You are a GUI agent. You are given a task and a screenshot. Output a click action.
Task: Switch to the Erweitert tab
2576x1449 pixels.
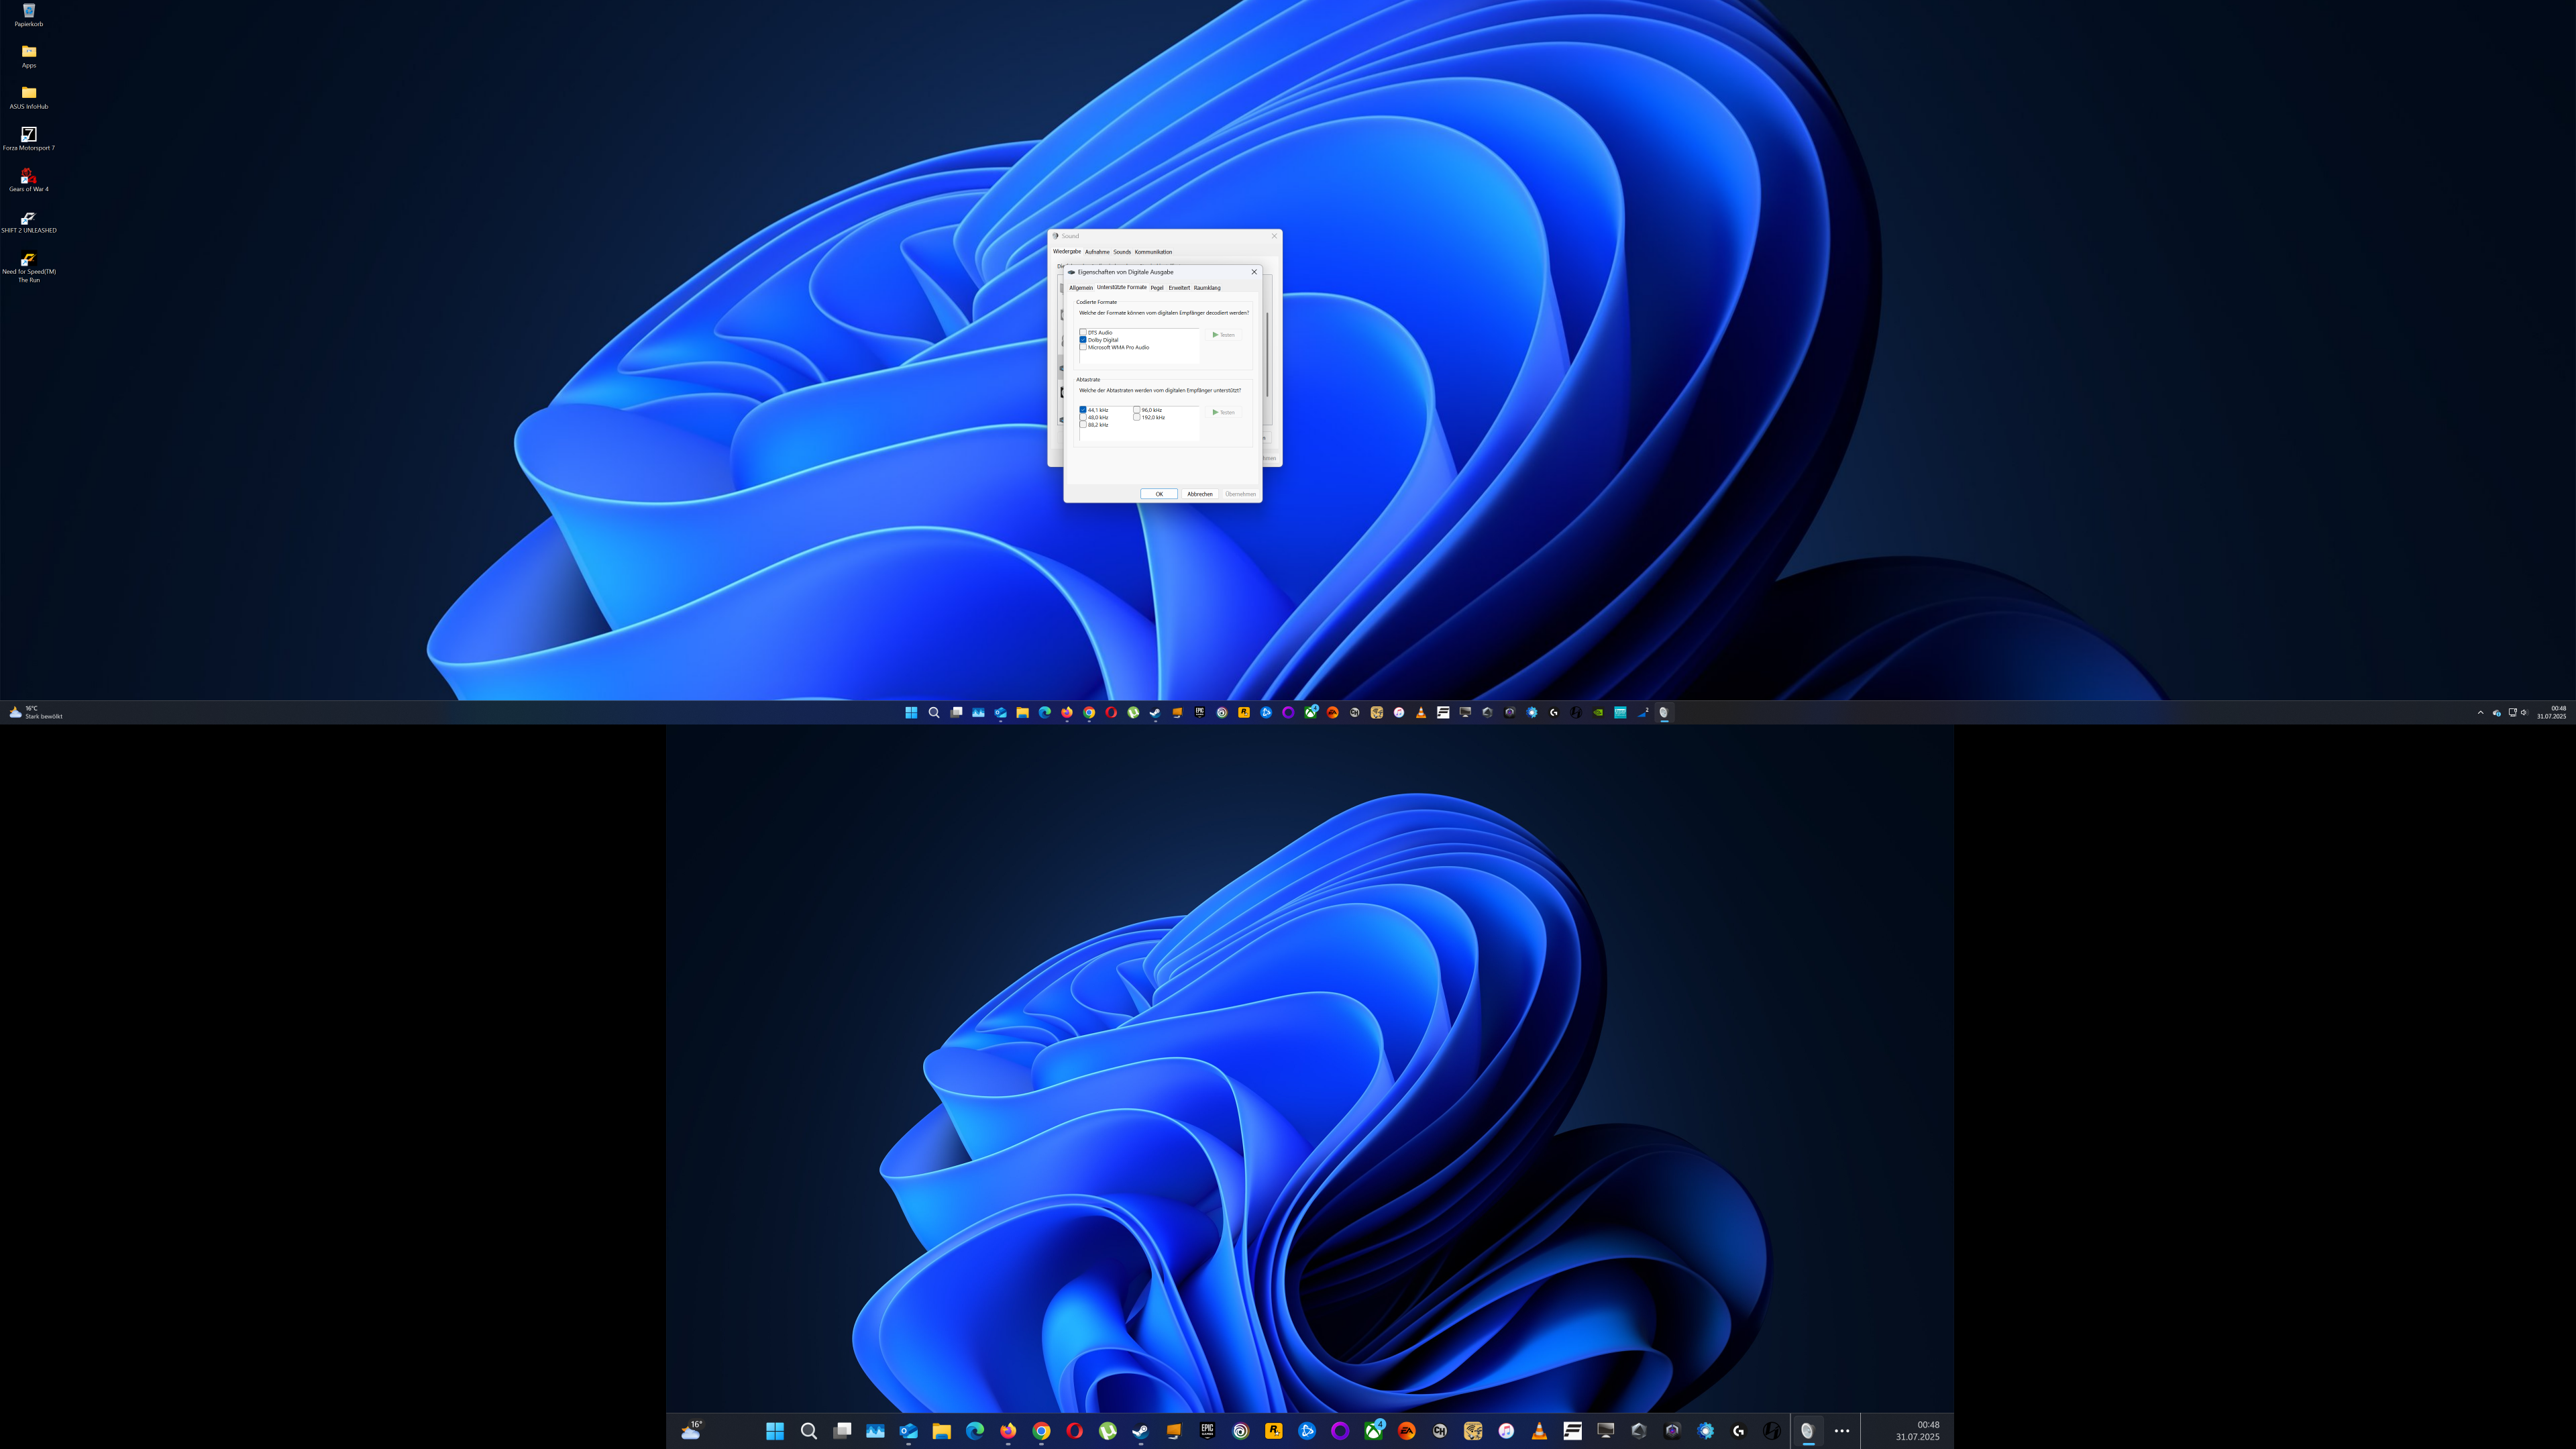click(1179, 288)
